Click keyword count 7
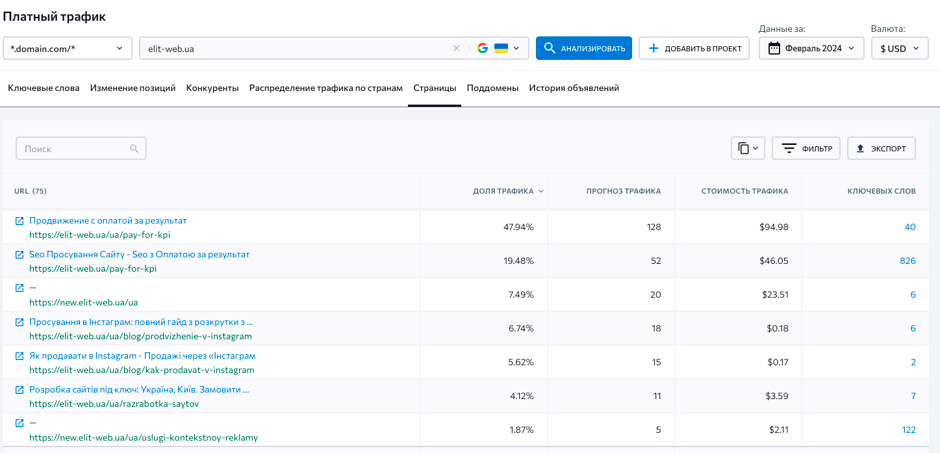Screen dimensions: 940x453 pyautogui.click(x=913, y=396)
